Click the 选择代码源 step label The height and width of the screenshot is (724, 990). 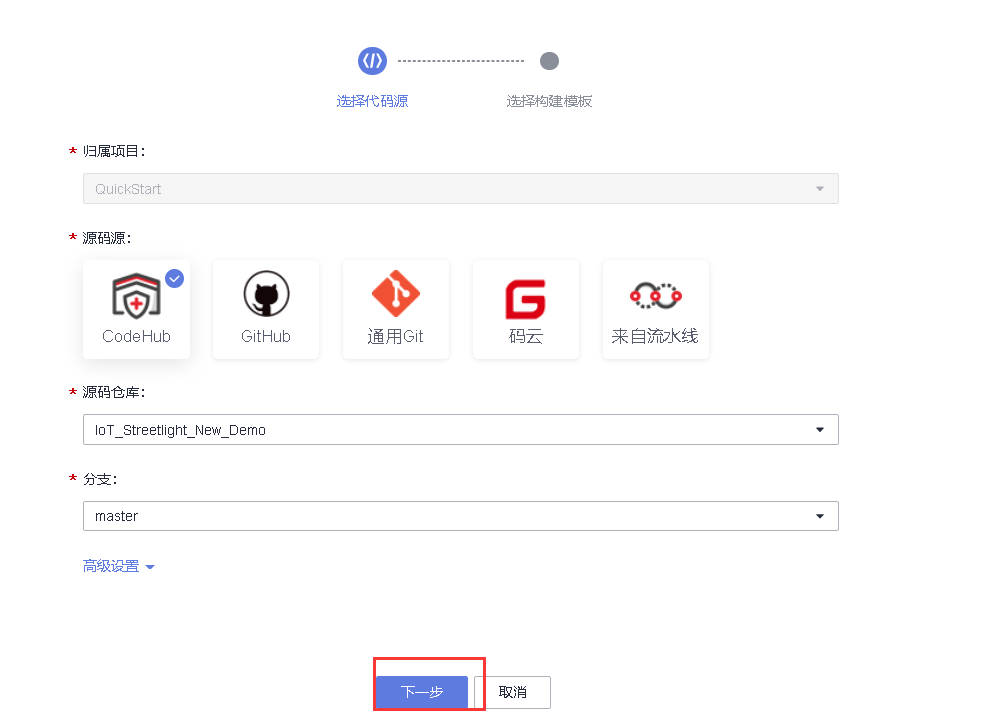[x=373, y=101]
